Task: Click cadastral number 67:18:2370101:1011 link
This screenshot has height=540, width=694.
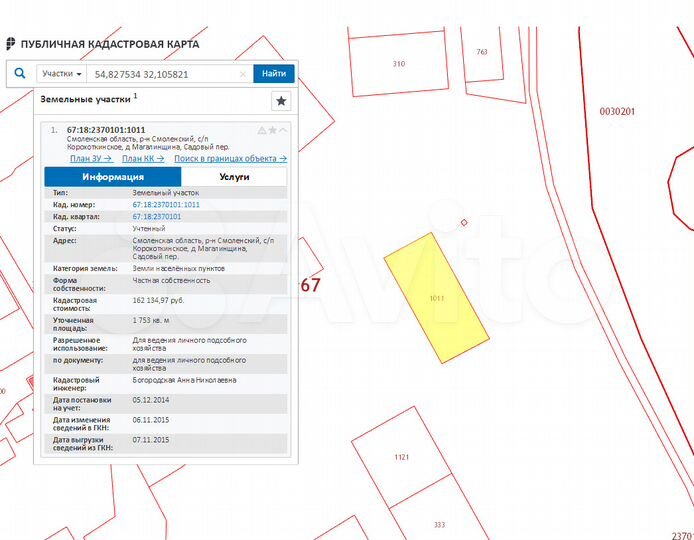Action: [166, 204]
